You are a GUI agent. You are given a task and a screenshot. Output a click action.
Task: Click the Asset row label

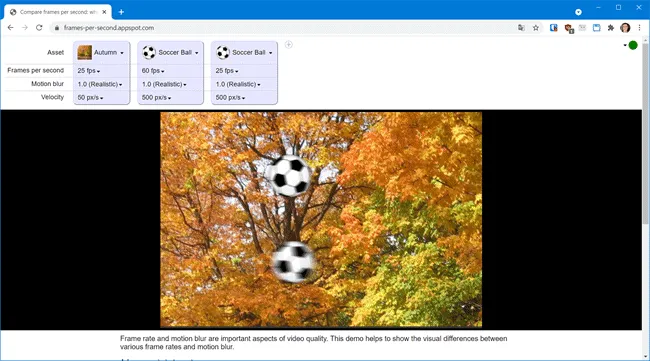[56, 53]
